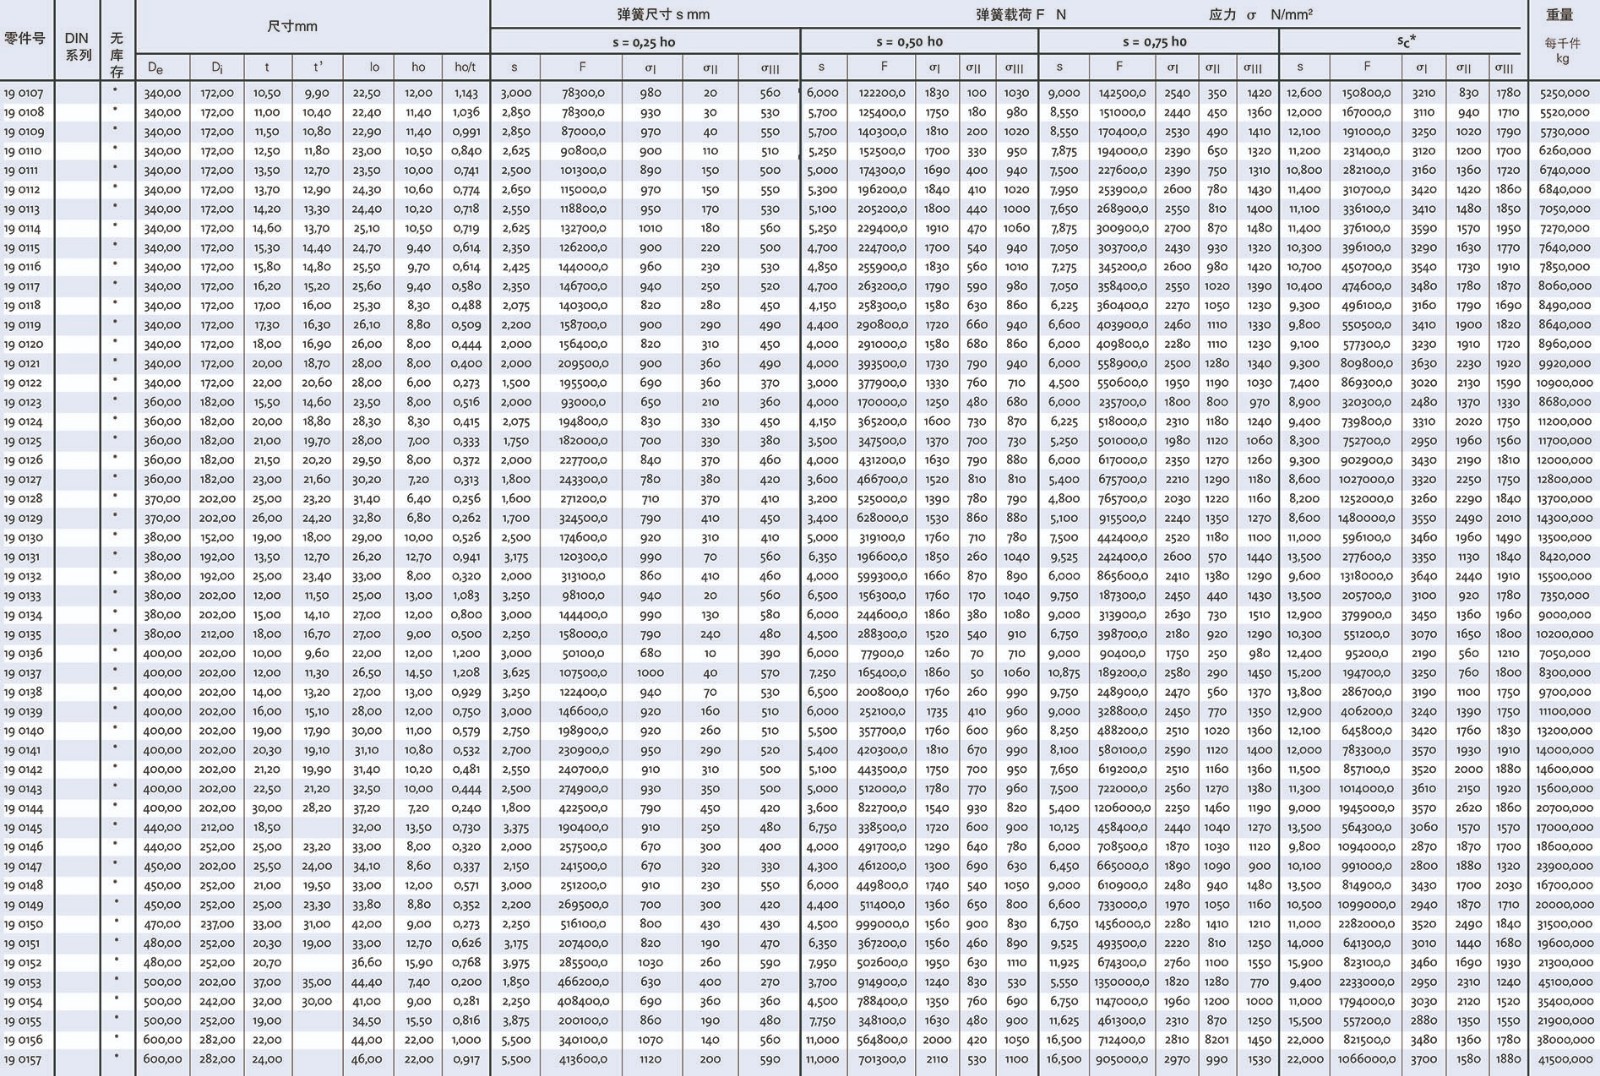Image resolution: width=1600 pixels, height=1076 pixels.
Task: Select the s = 0,50 ho header
Action: [909, 42]
